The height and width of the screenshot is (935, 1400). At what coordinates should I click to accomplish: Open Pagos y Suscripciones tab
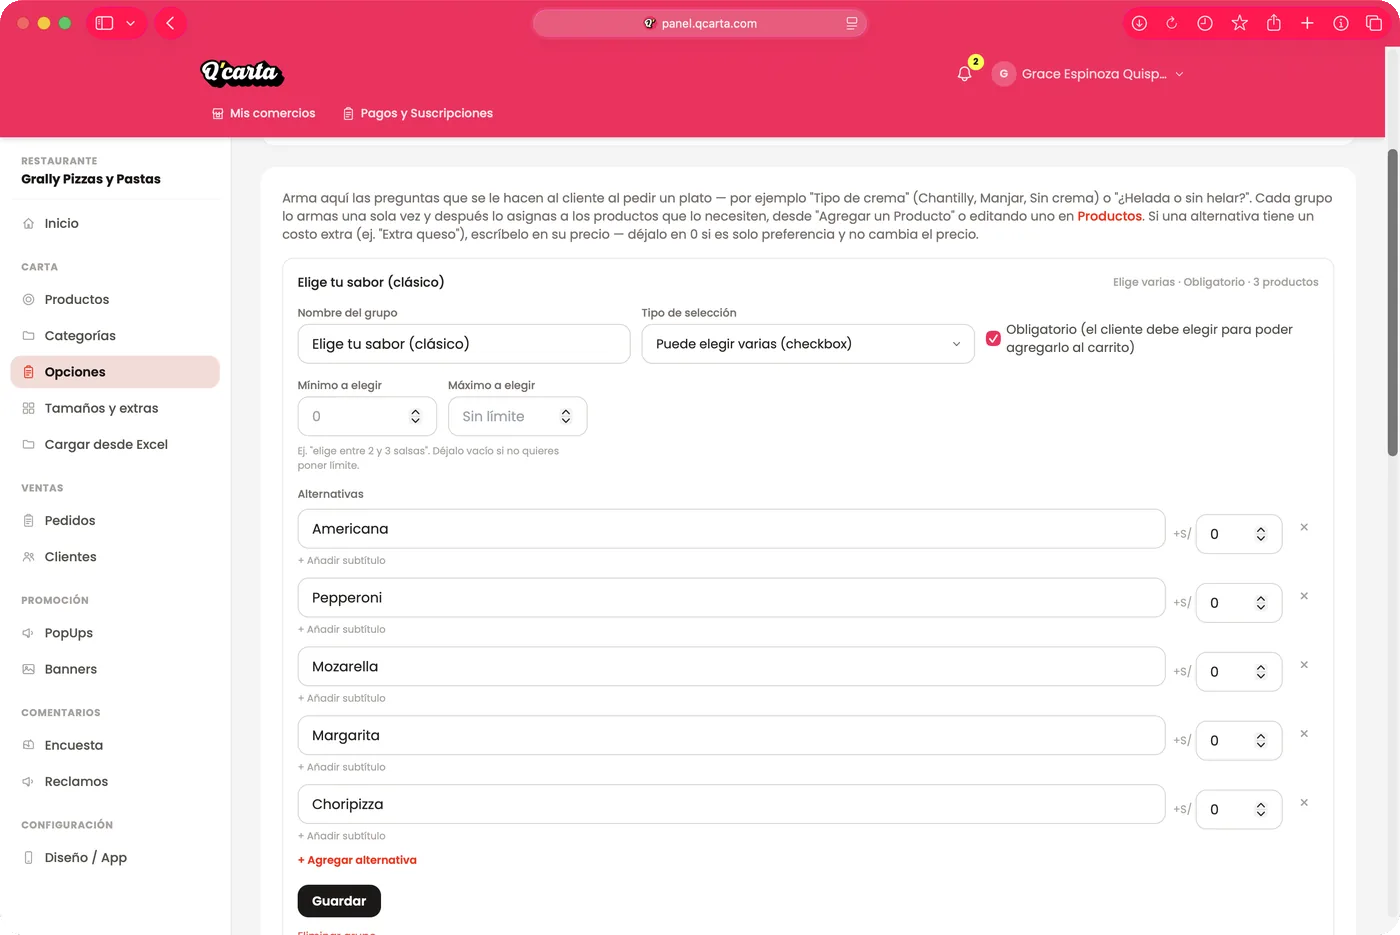pyautogui.click(x=418, y=113)
